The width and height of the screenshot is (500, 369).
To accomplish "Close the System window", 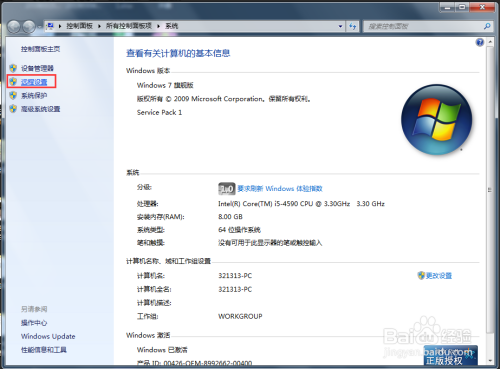I will [x=482, y=7].
